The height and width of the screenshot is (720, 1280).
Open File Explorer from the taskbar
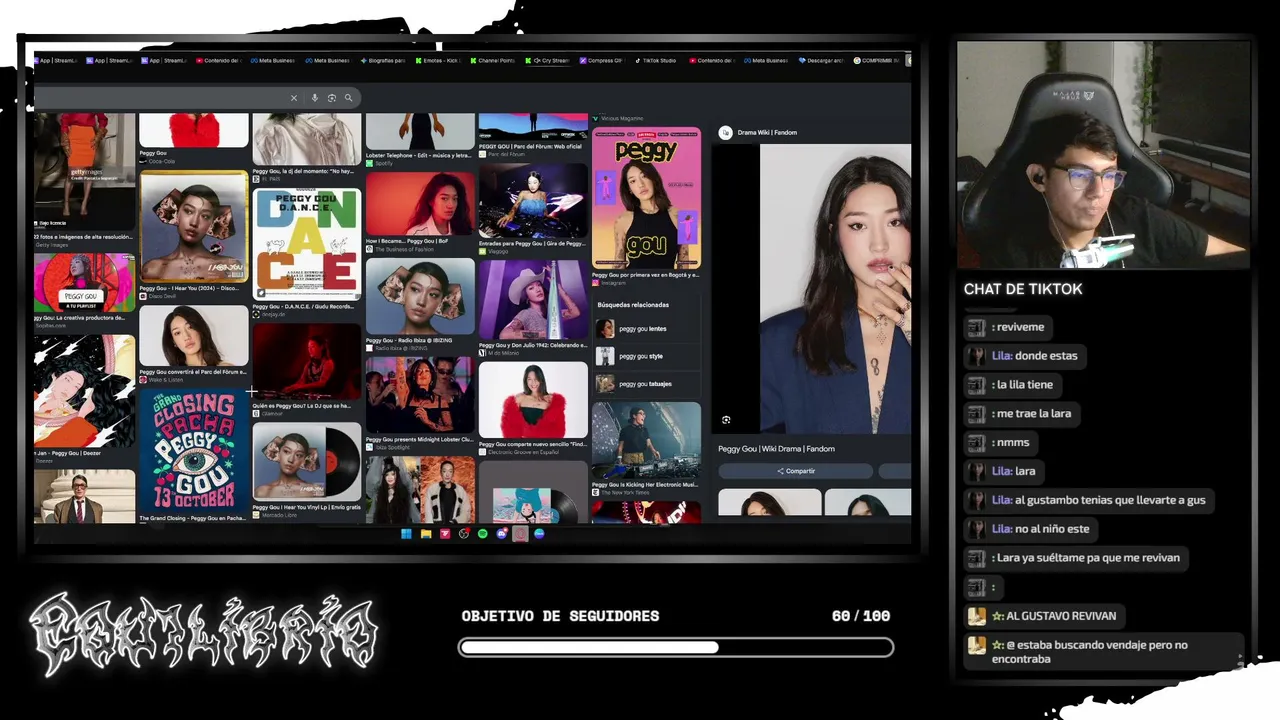pos(425,534)
